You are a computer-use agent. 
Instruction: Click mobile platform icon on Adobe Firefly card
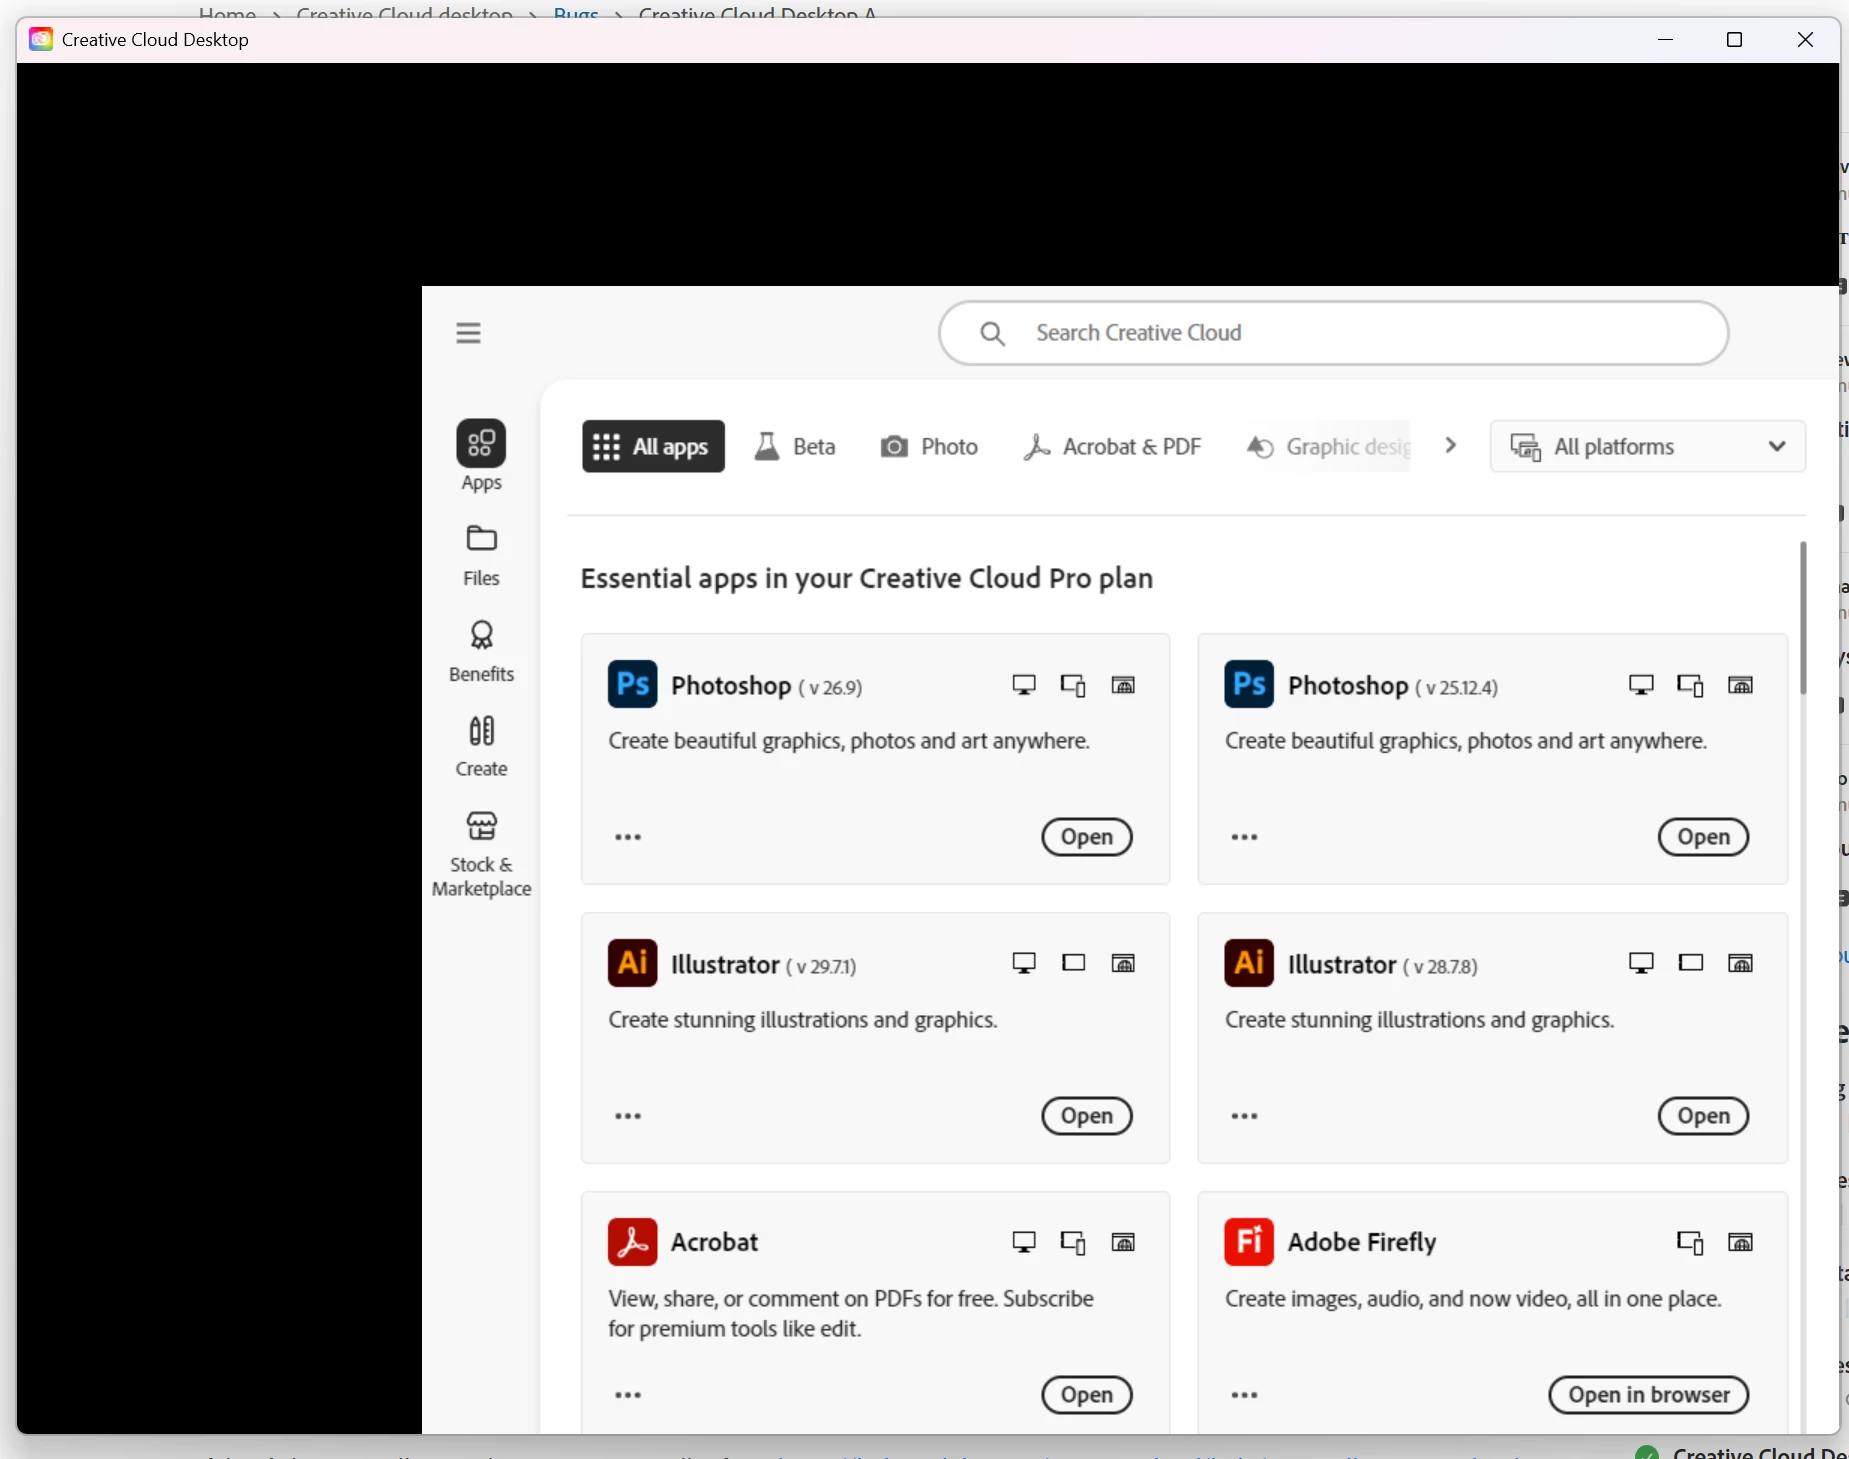tap(1690, 1242)
